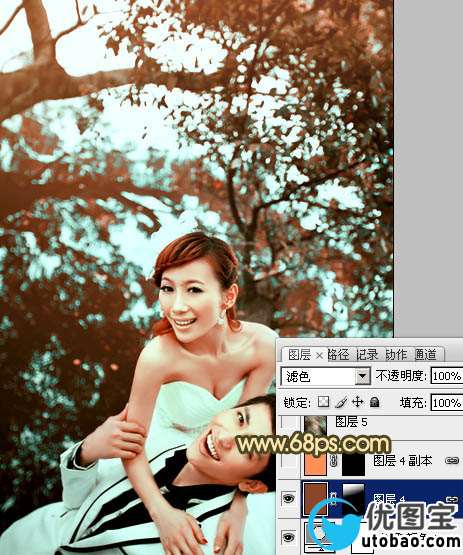Click the 不透明度 100% input field
Screen dimensions: 463x555
pos(447,376)
